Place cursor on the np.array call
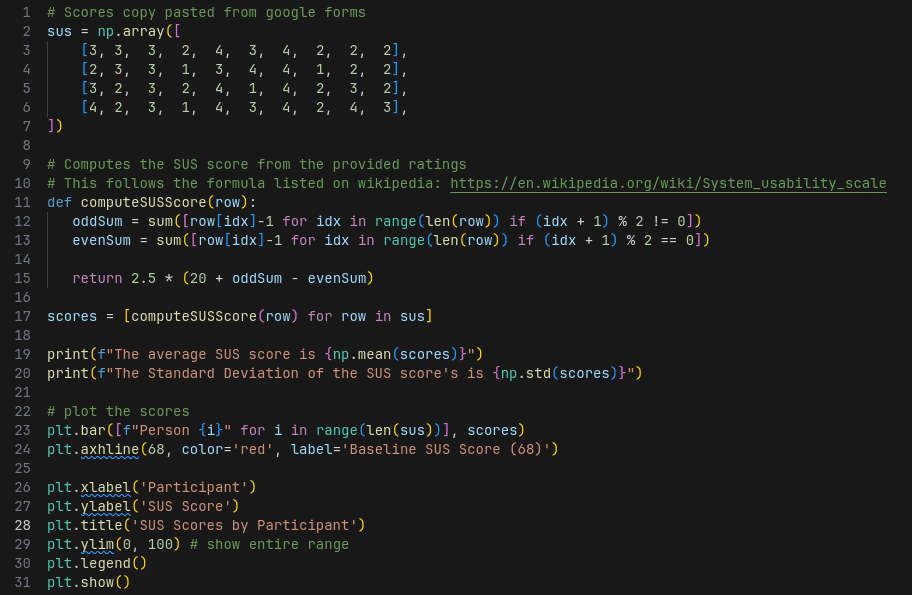This screenshot has height=595, width=912. [x=130, y=31]
